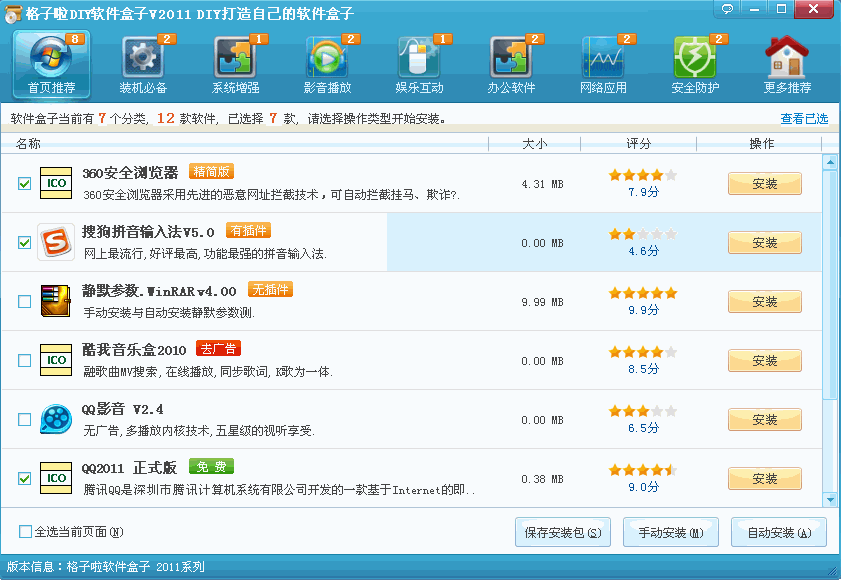The width and height of the screenshot is (841, 580).
Task: Sort list by 大小 column header
Action: 535,144
